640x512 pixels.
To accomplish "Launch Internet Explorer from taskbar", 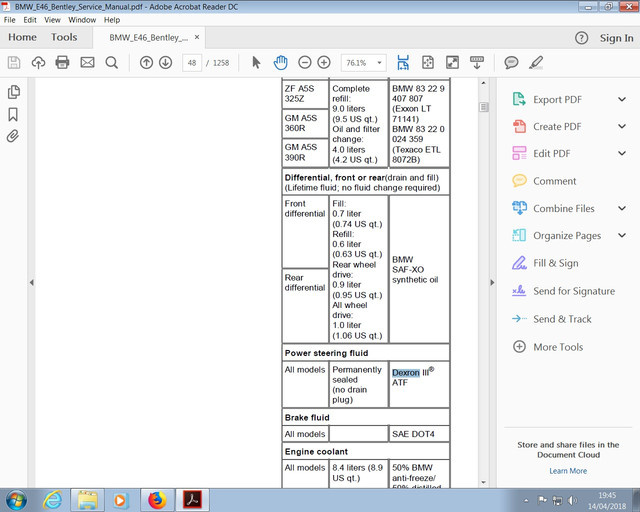I will pyautogui.click(x=53, y=500).
